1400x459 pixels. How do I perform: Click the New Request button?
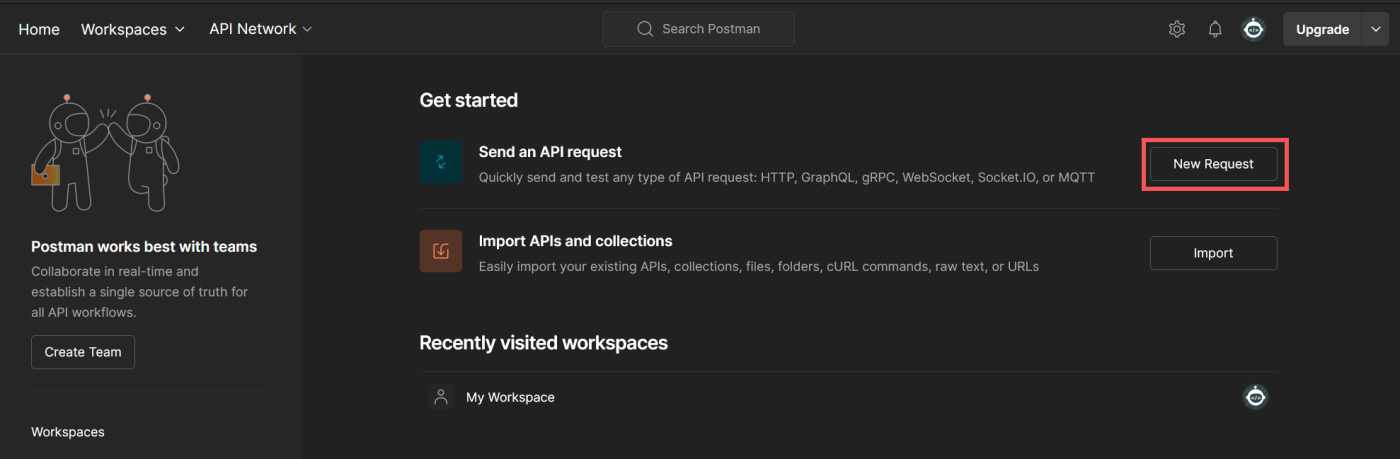[1213, 164]
